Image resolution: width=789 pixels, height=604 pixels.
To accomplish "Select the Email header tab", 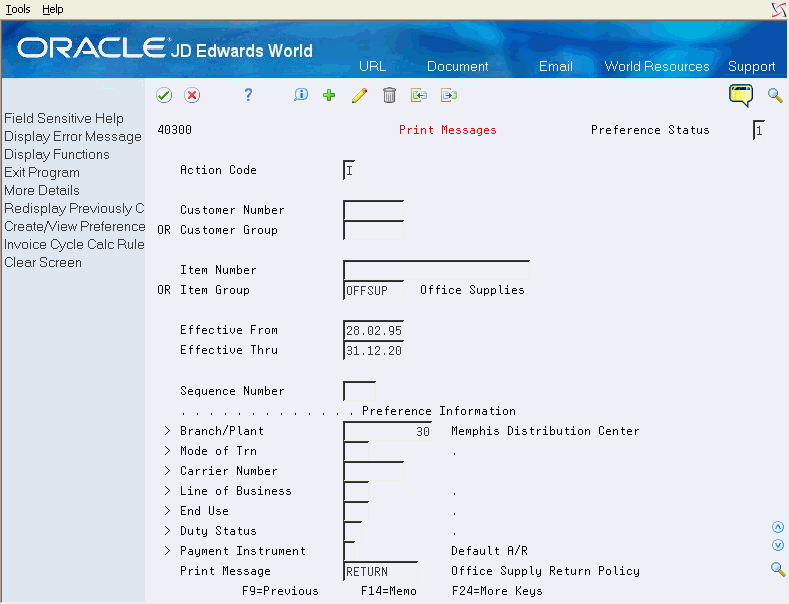I will point(556,66).
